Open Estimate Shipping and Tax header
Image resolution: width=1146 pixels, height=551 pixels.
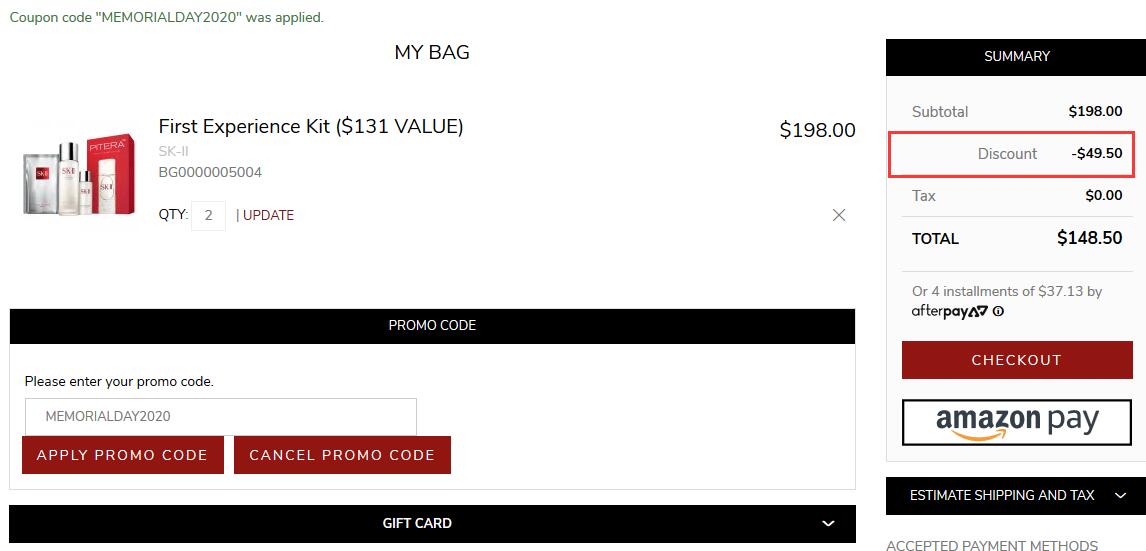tap(1015, 495)
